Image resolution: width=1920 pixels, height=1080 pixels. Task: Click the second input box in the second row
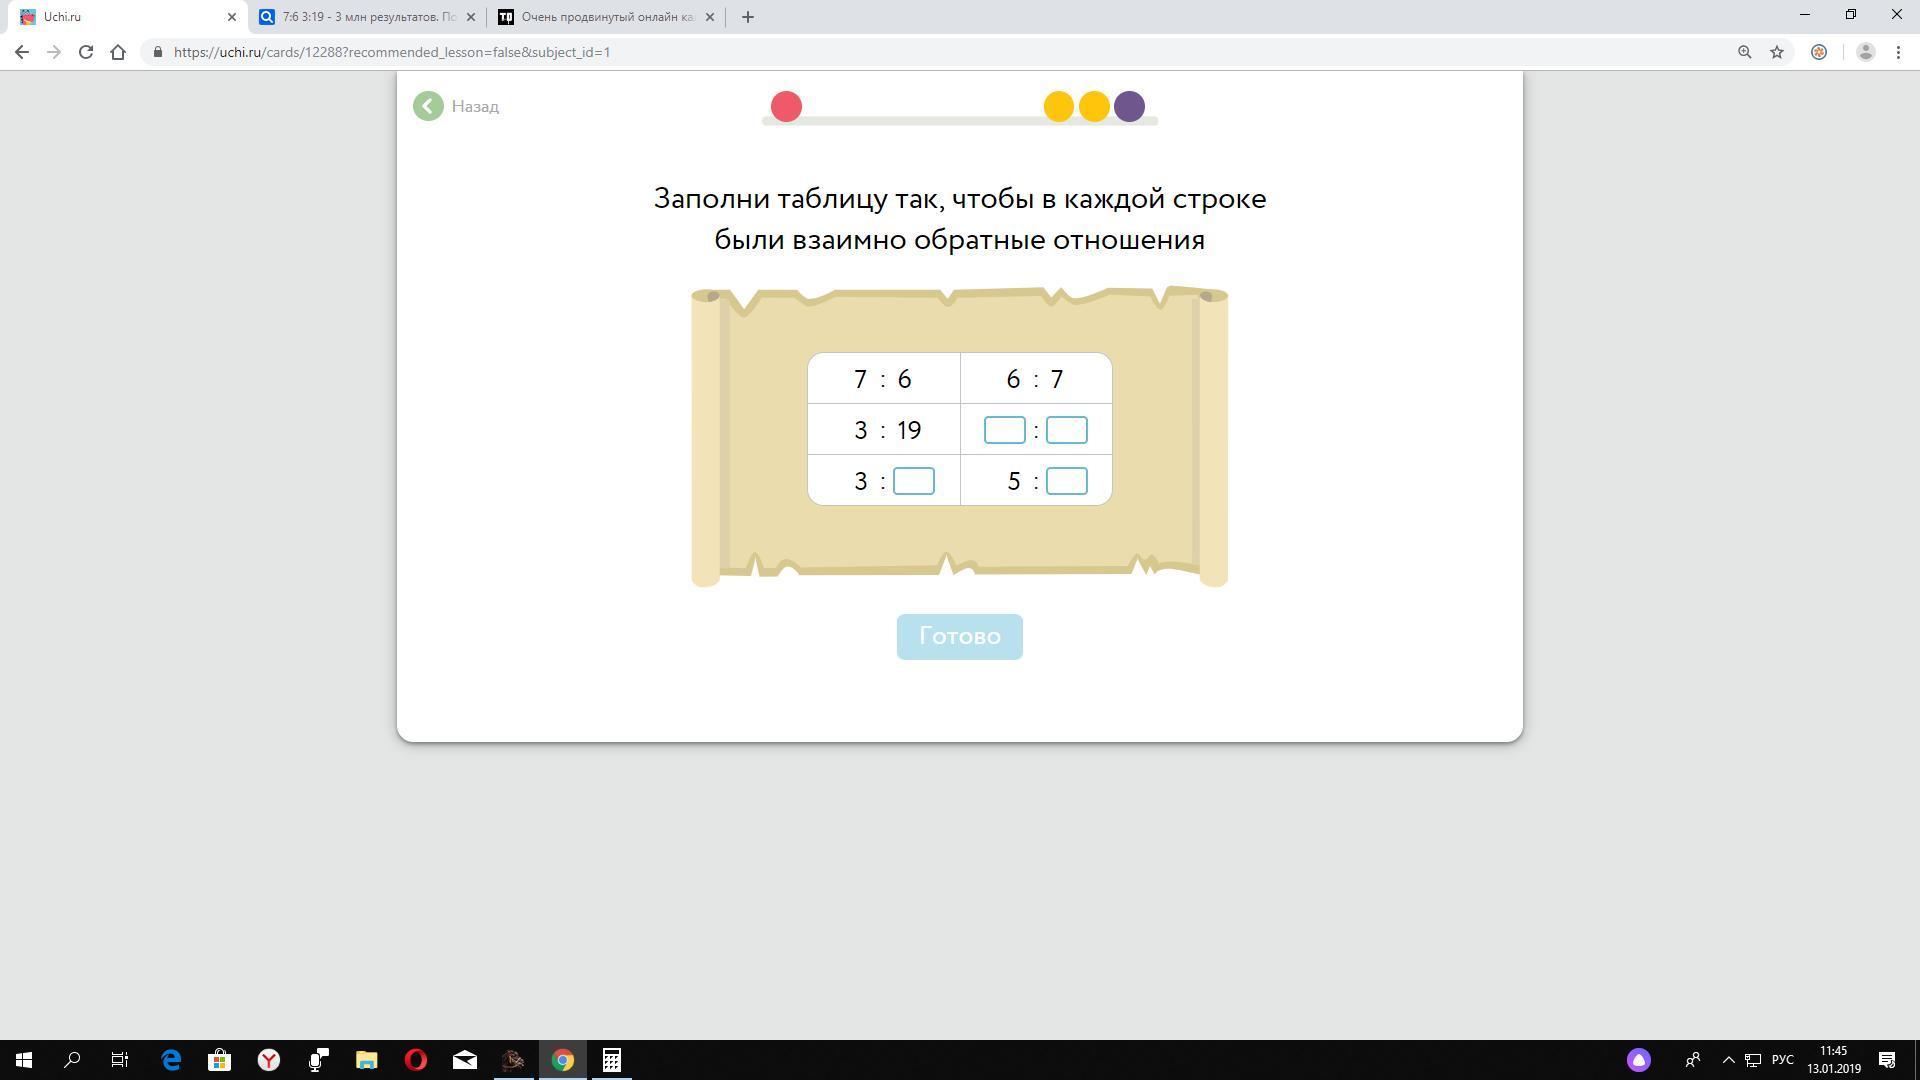[1066, 430]
